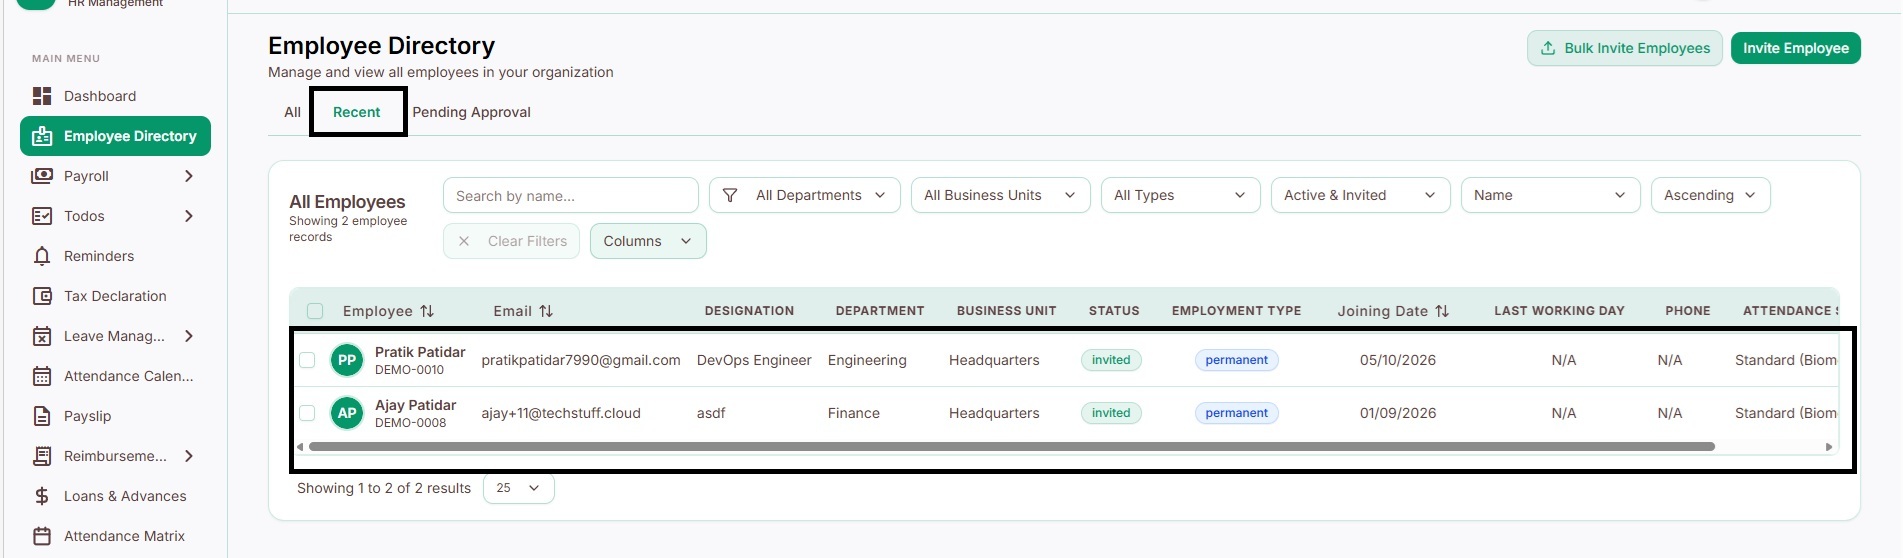Click the Finance department cell
The height and width of the screenshot is (558, 1903).
tap(854, 413)
